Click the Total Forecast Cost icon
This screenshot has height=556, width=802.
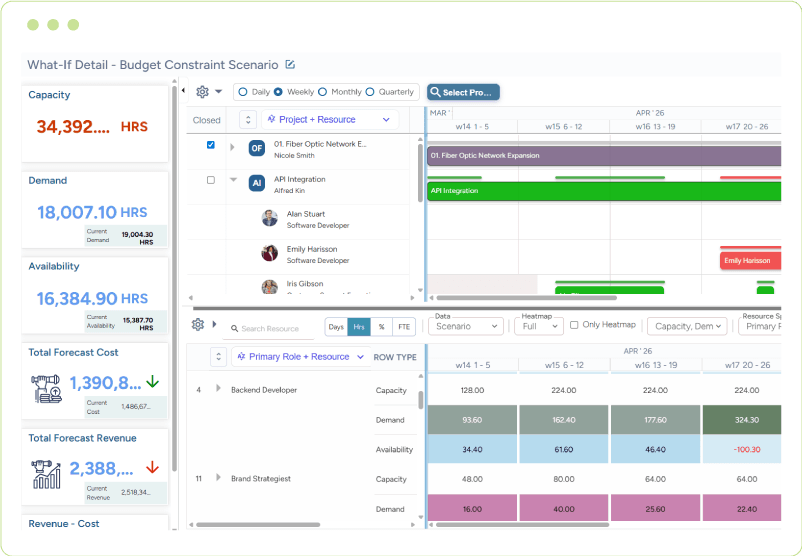[47, 389]
